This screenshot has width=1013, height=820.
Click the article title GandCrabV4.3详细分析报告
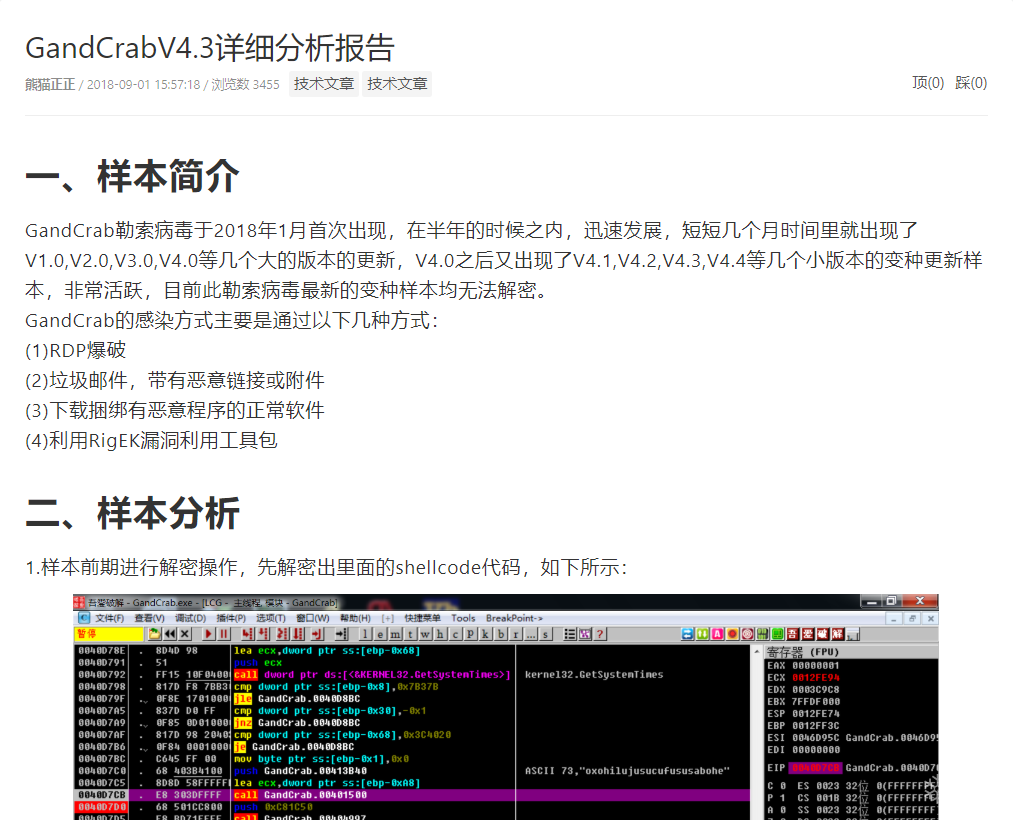tap(209, 48)
